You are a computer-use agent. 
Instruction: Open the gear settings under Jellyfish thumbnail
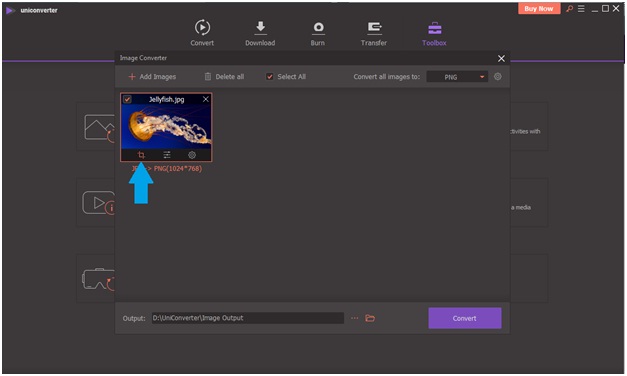(192, 155)
